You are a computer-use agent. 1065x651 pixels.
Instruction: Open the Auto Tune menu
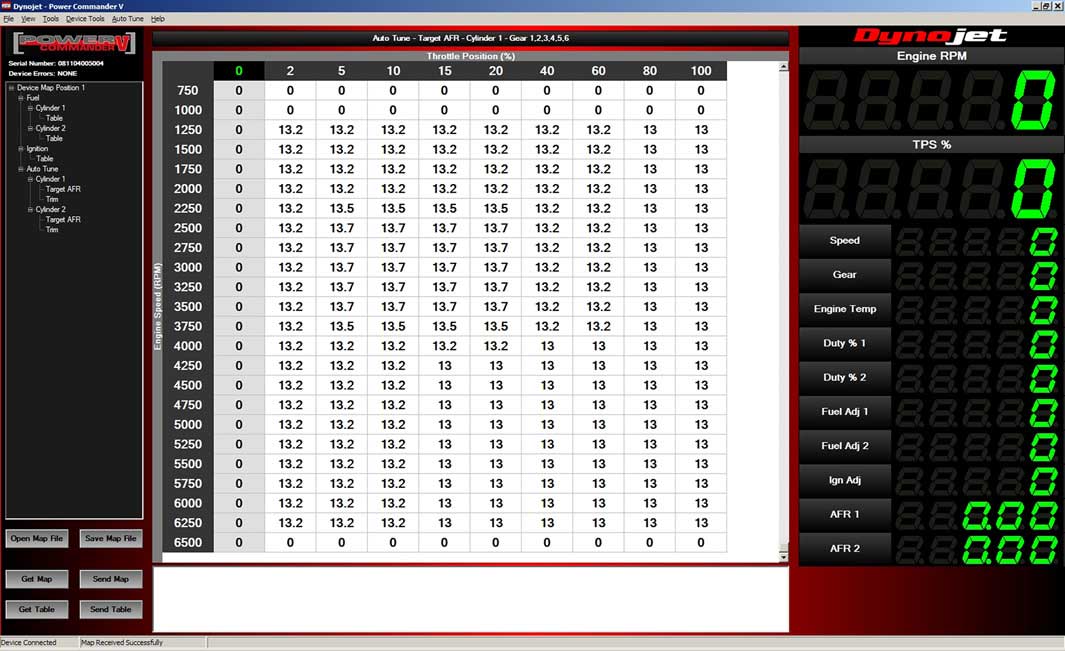[x=128, y=19]
